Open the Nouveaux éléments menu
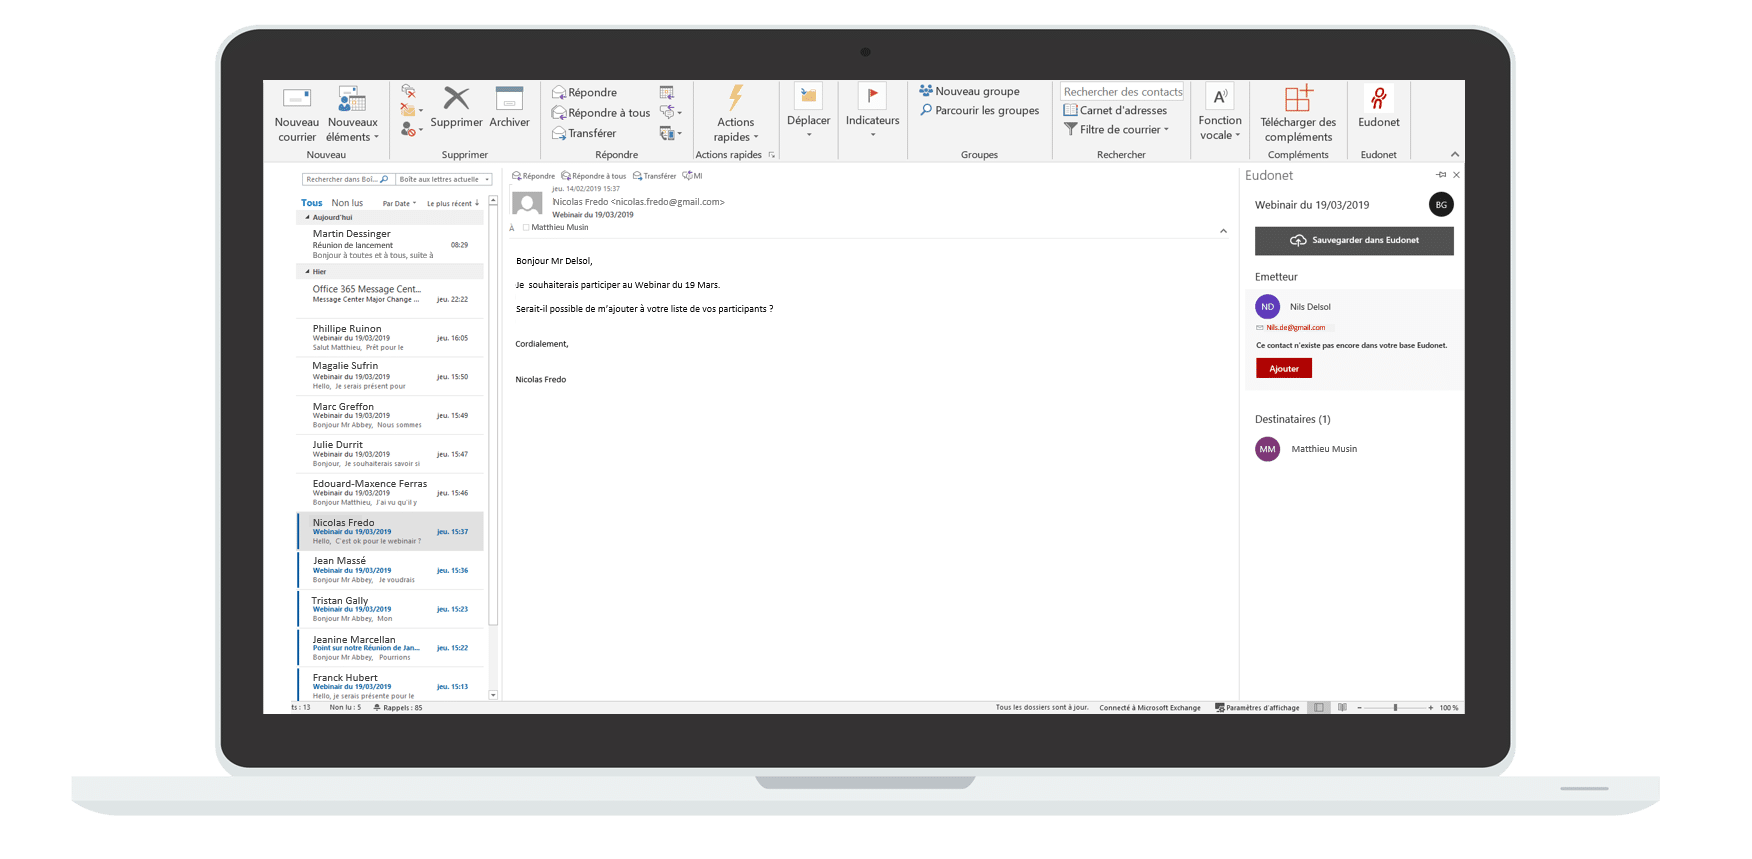 352,114
